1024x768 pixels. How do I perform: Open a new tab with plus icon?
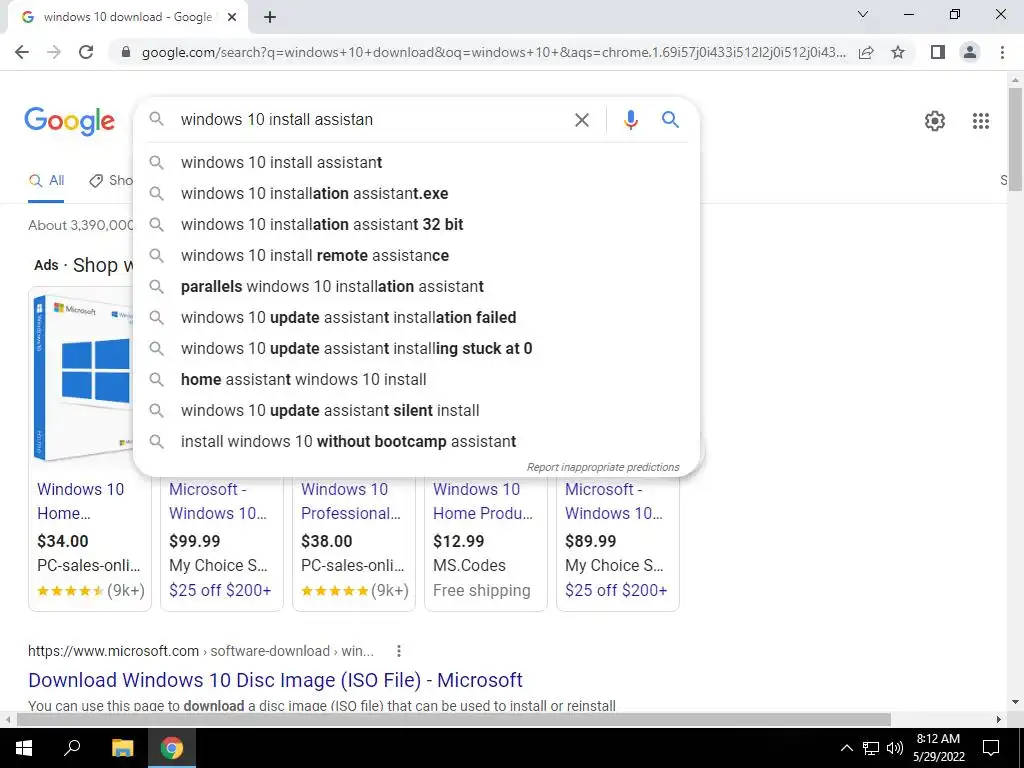coord(270,18)
